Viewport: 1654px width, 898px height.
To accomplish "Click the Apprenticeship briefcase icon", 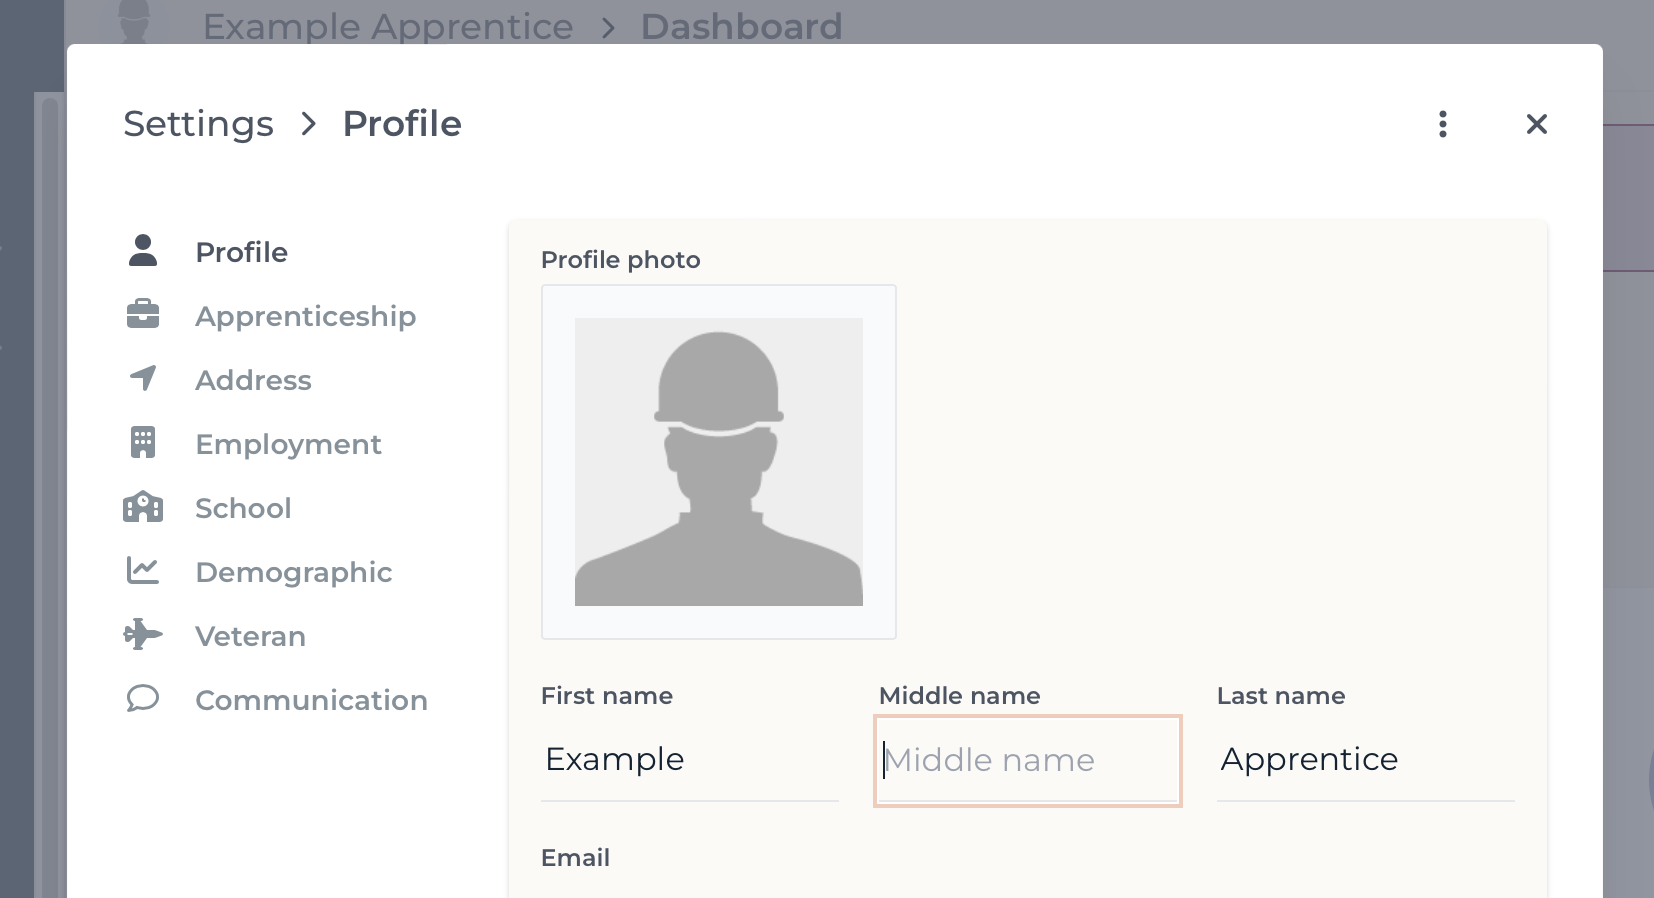I will click(143, 314).
